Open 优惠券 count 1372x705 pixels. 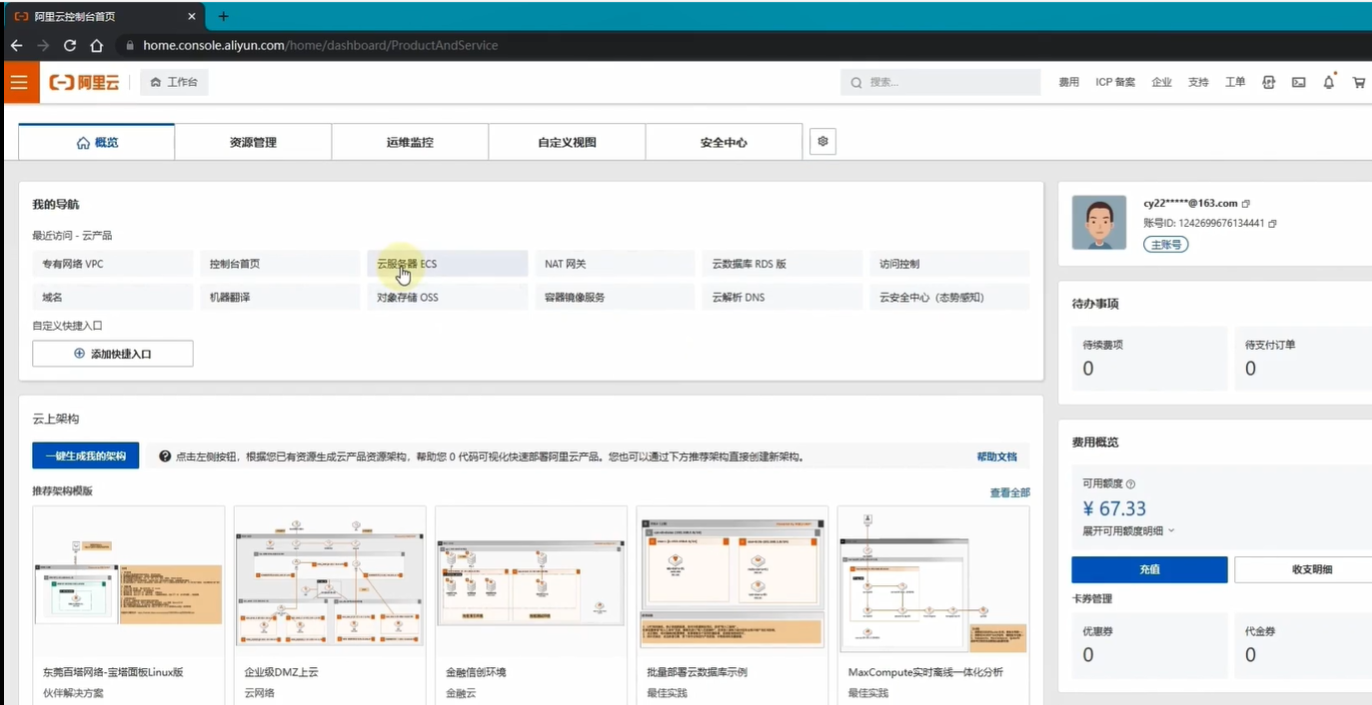[x=1088, y=655]
